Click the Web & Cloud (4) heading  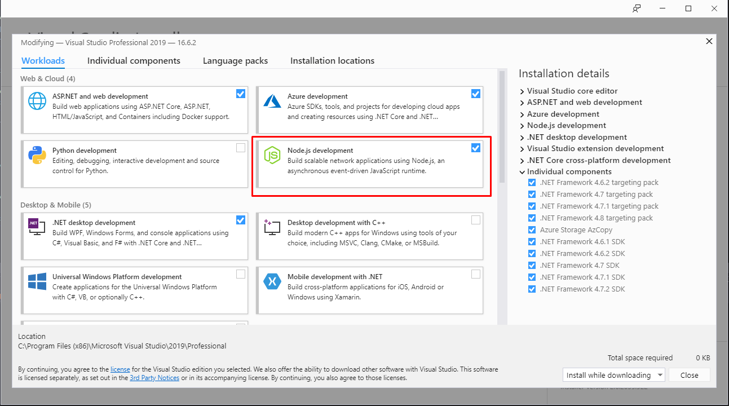coord(47,79)
